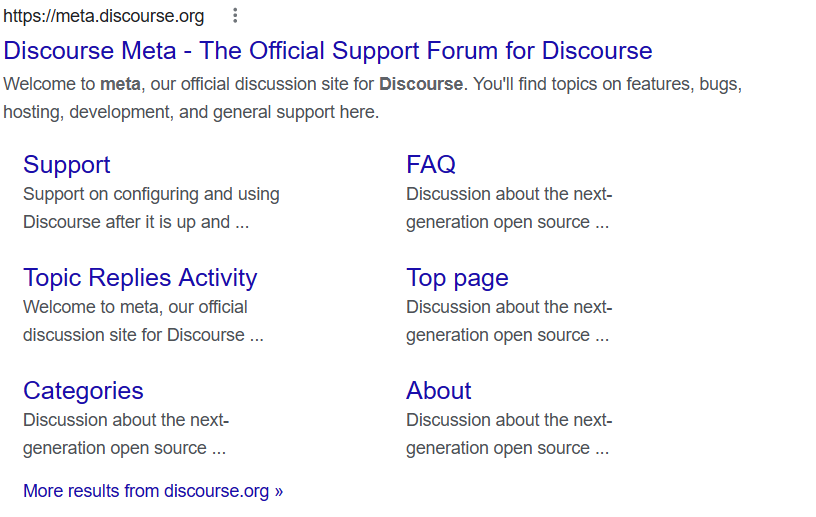This screenshot has height=517, width=816.
Task: Click the snippet under Topic Replies Activity
Action: [x=143, y=321]
